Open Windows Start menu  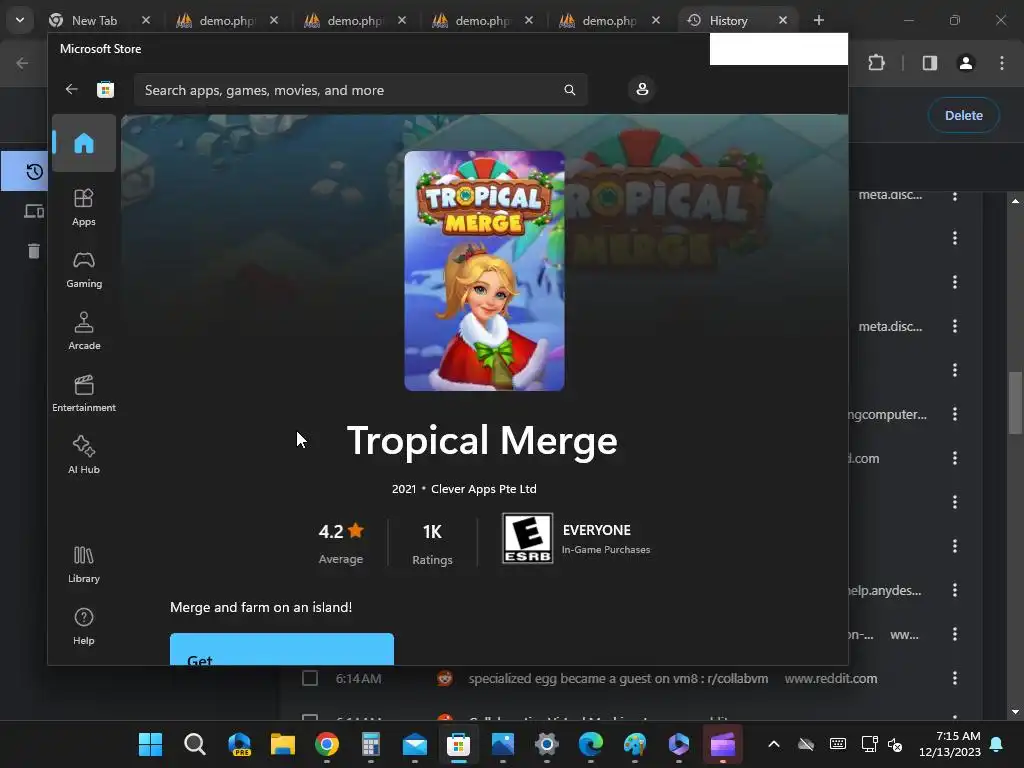click(x=150, y=744)
